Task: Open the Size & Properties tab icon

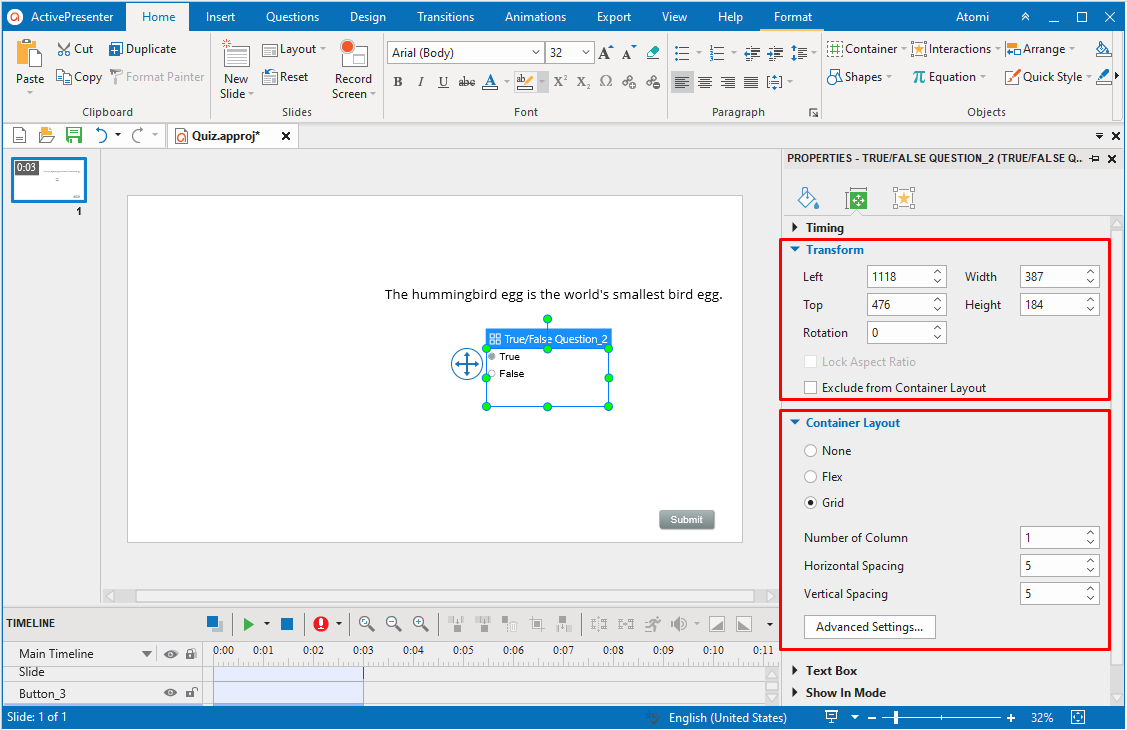Action: [x=856, y=198]
